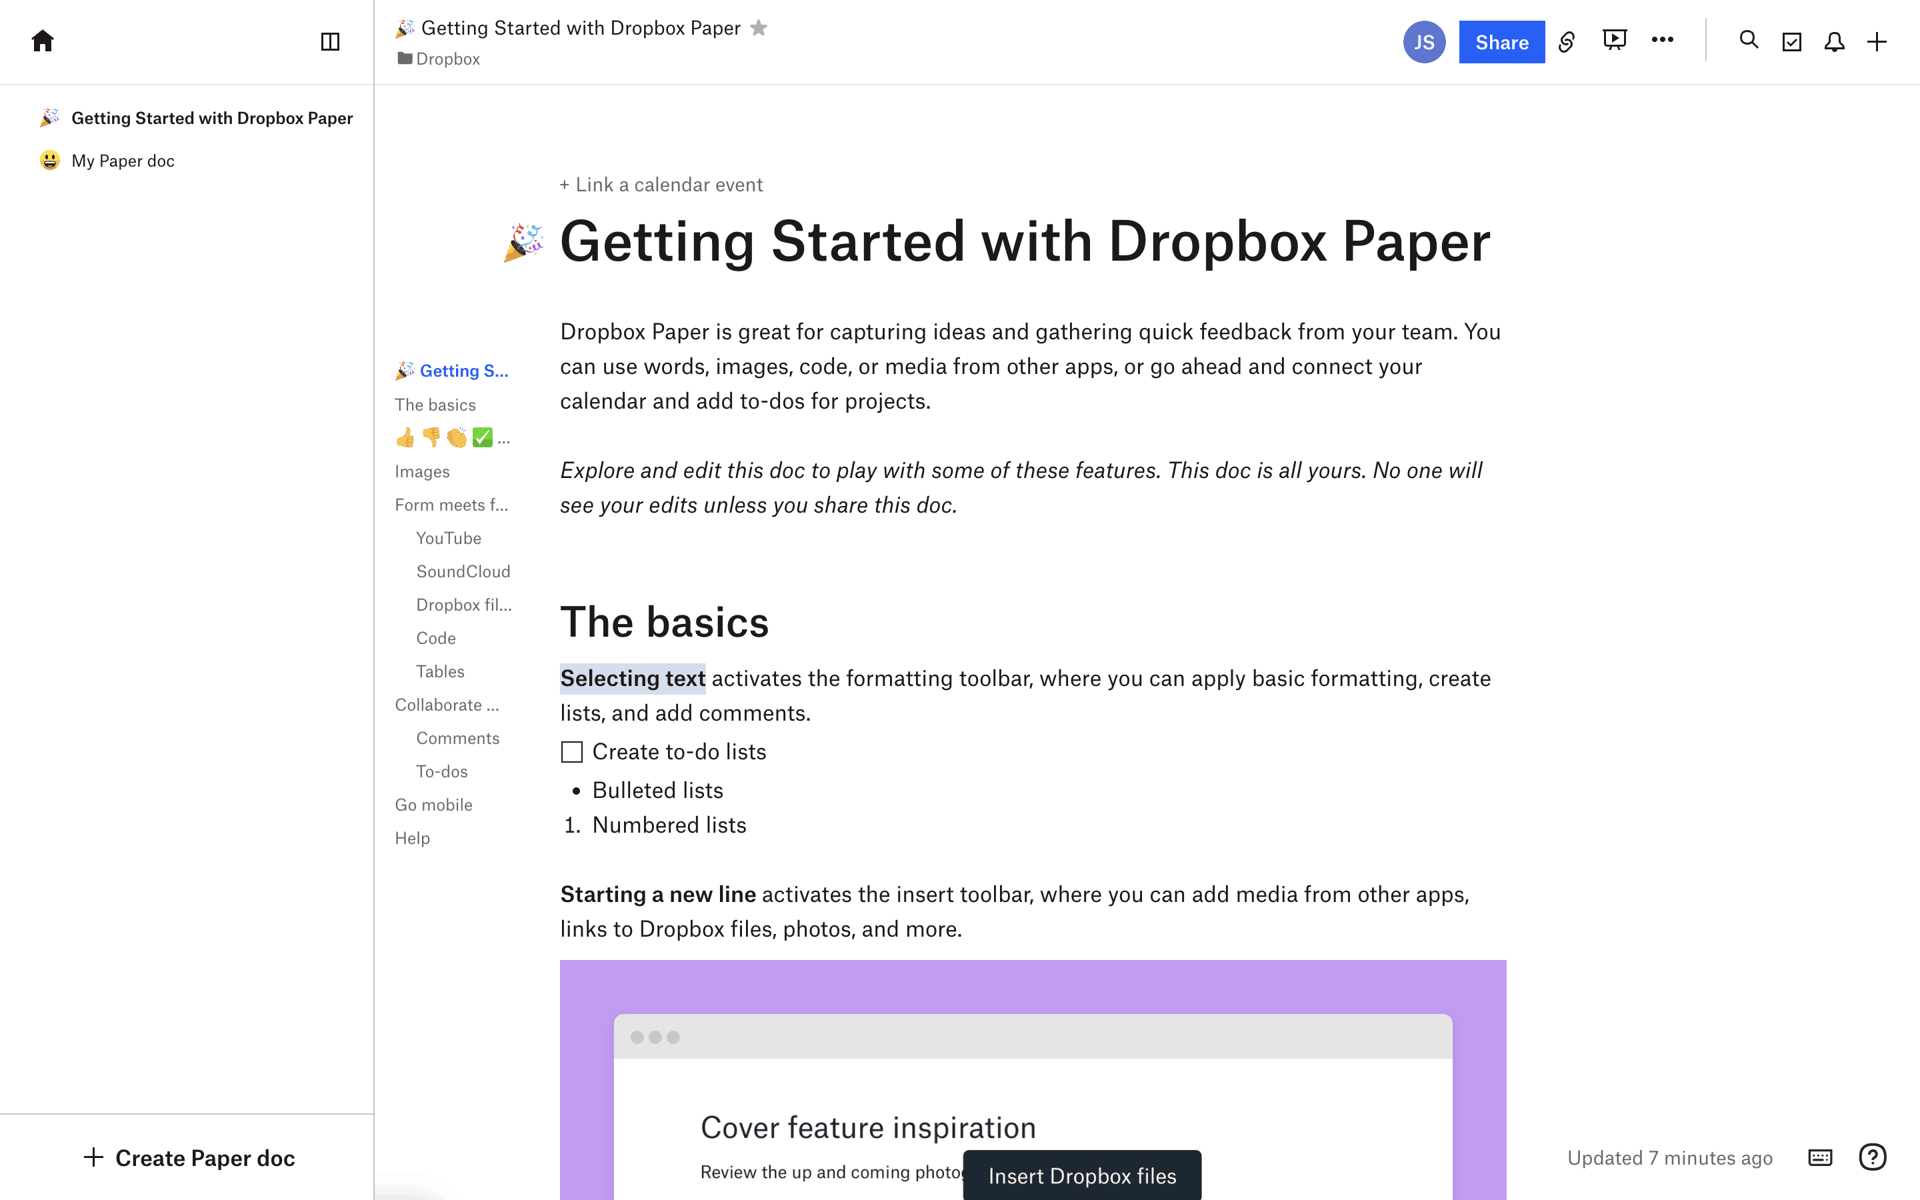This screenshot has height=1200, width=1920.
Task: Jump to Dropbox fil... outline entry
Action: click(x=464, y=605)
